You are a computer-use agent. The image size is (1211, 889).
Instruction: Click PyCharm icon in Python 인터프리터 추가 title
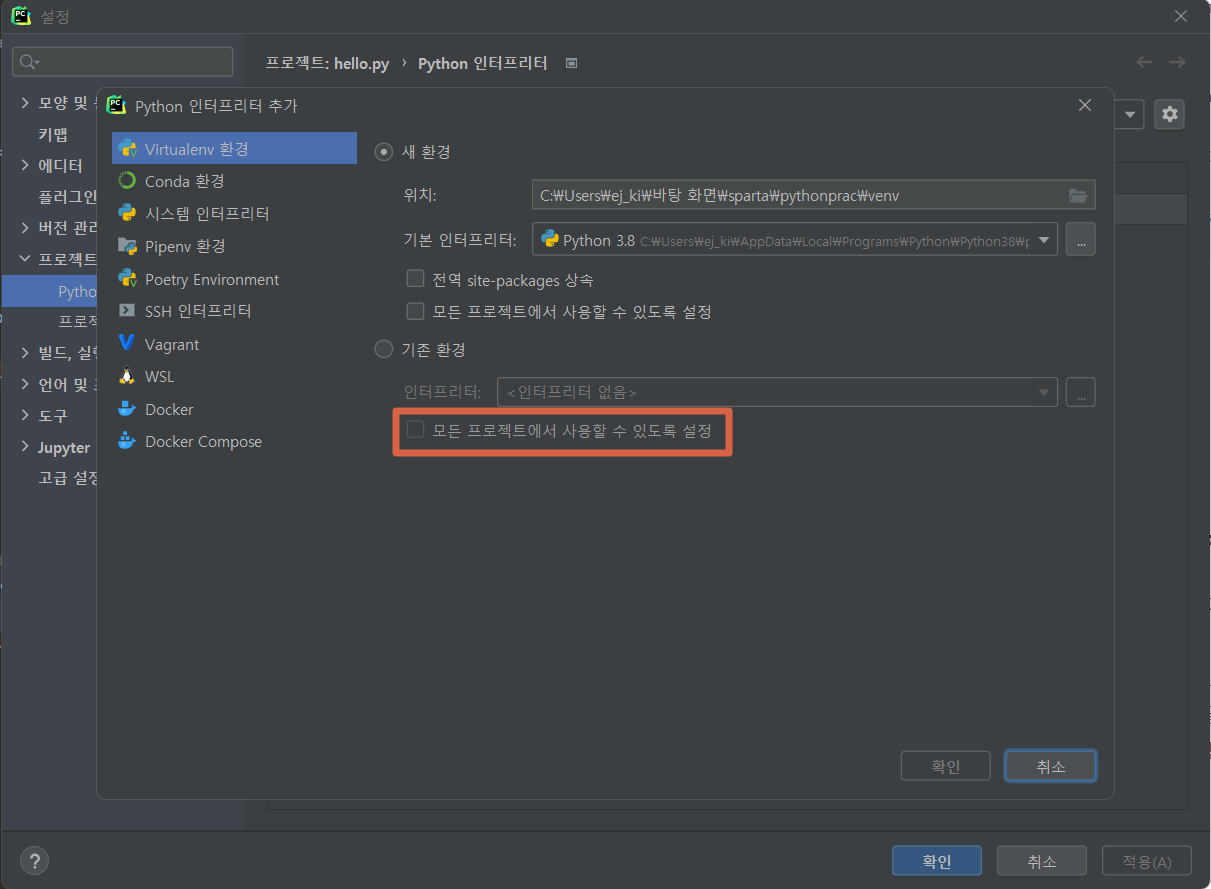(116, 105)
